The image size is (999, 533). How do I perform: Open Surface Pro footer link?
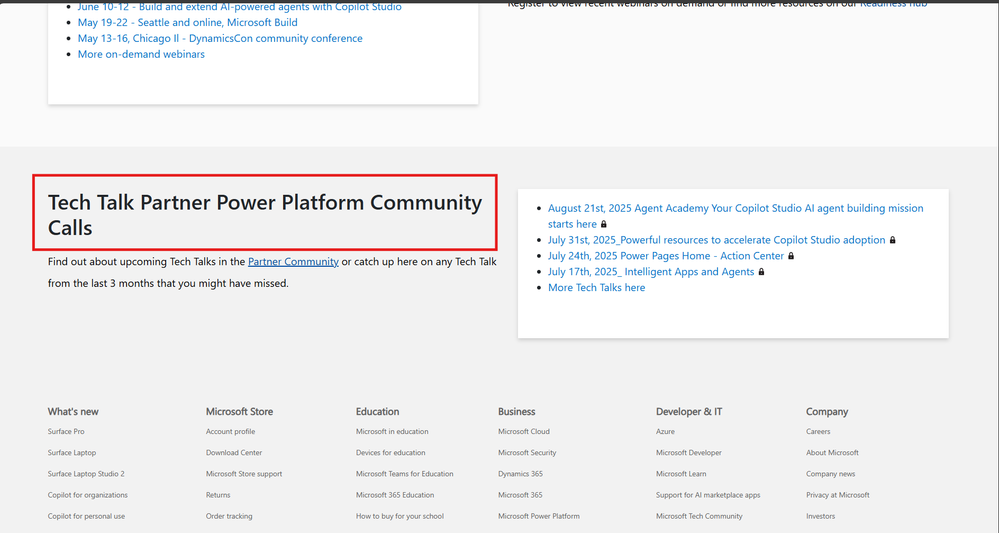[66, 432]
